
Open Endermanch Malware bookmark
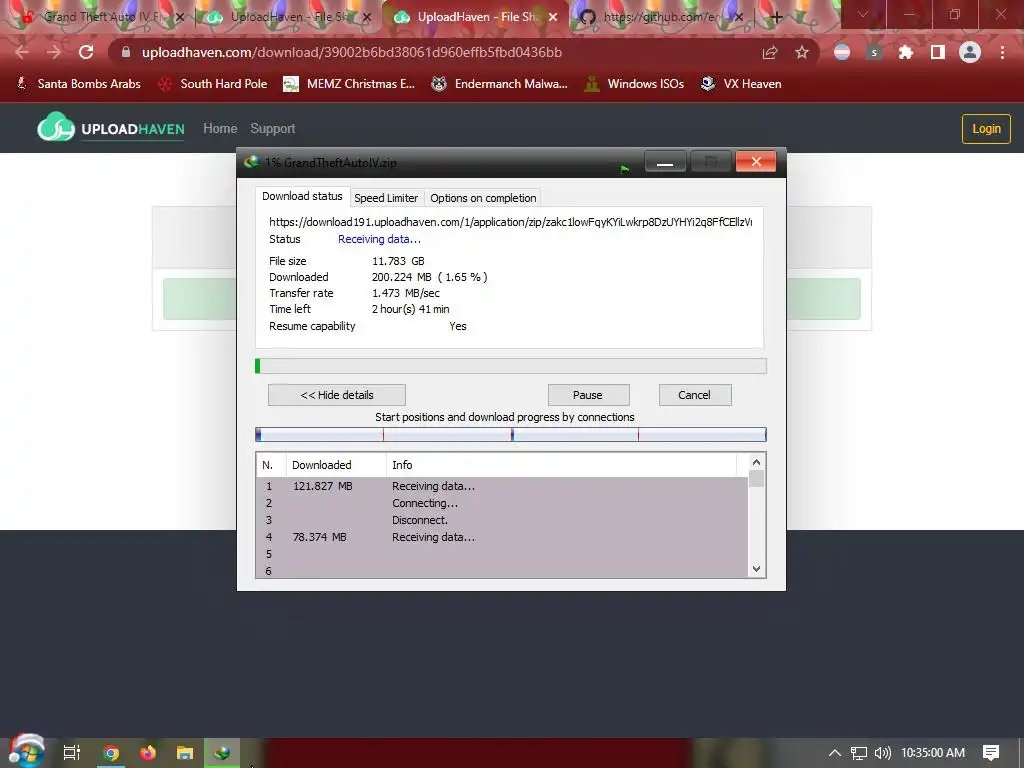click(499, 84)
